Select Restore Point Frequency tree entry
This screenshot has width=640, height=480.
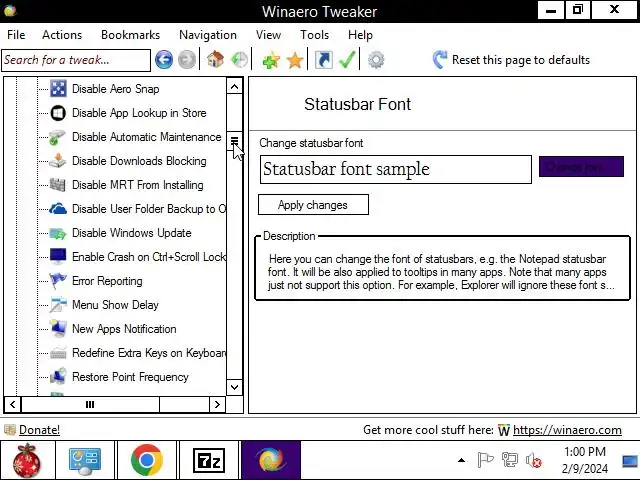[130, 377]
